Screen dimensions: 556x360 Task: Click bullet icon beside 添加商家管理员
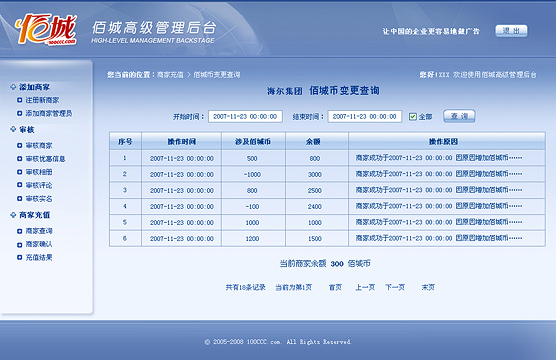(20, 113)
